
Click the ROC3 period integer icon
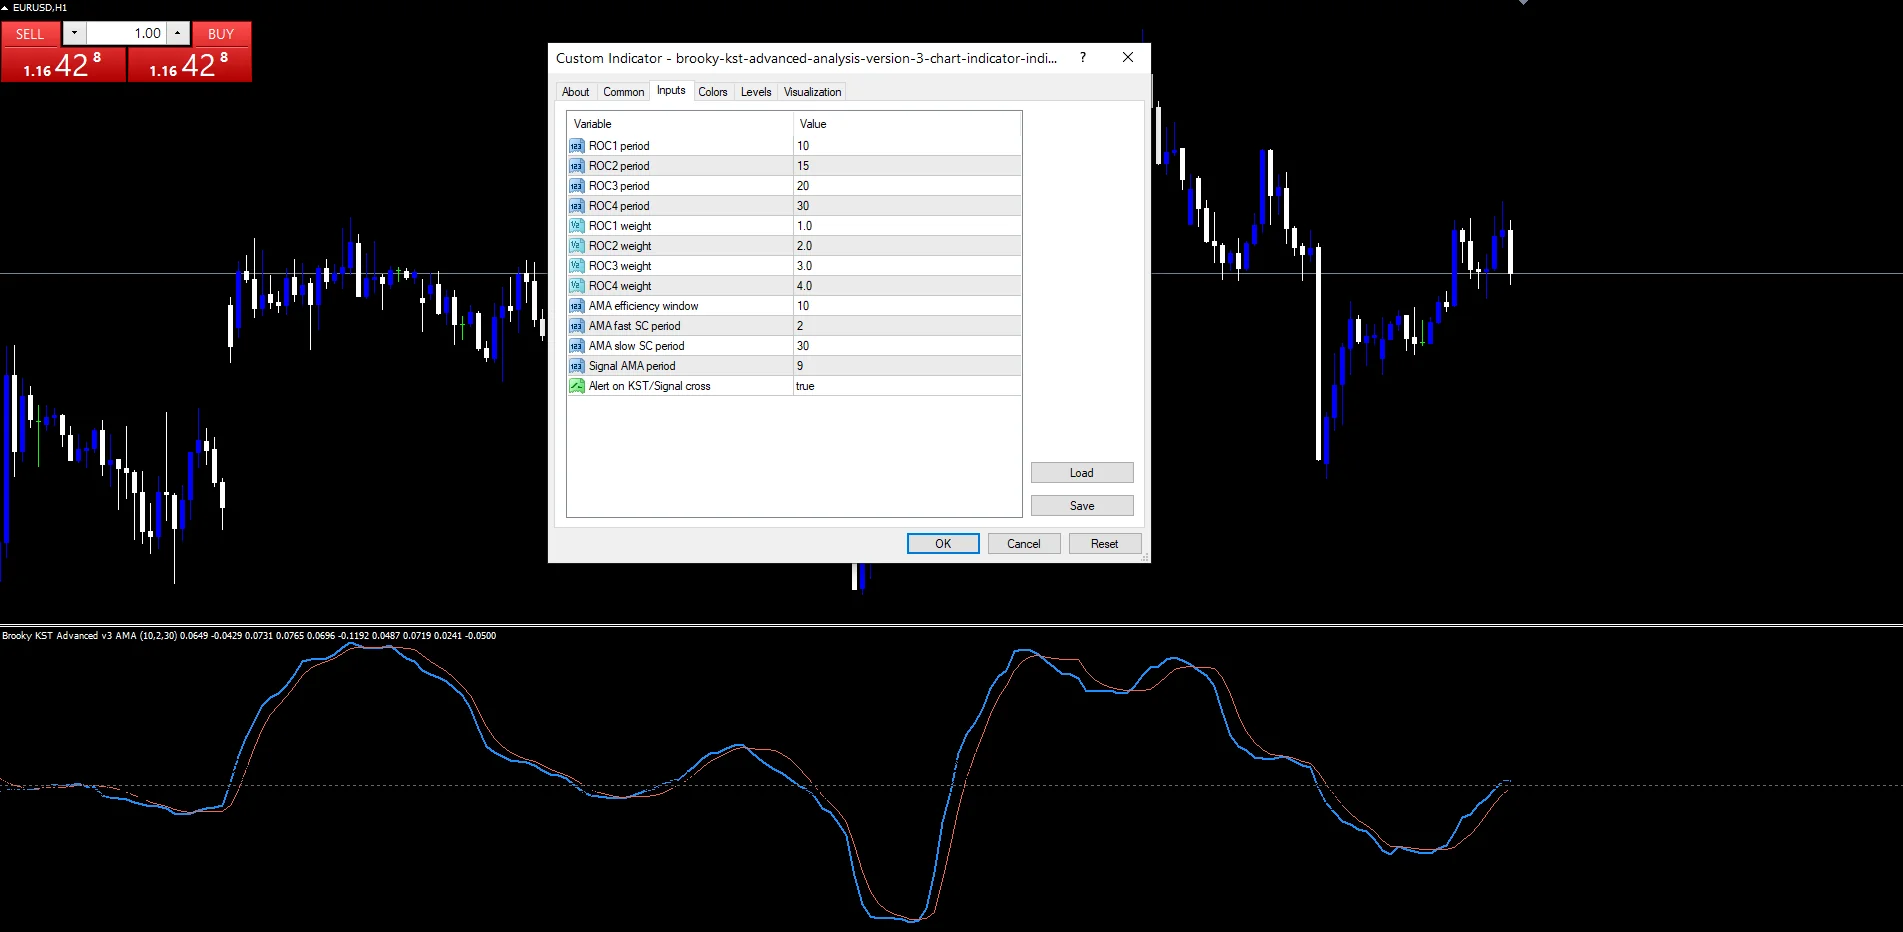(x=576, y=186)
